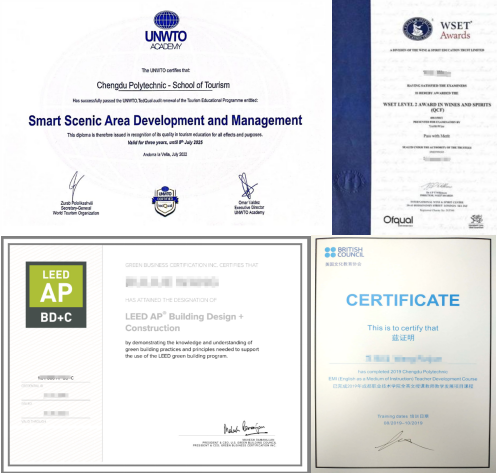Click the blurred recipient name on WSET certificate
497x473 pixels.
coord(437,73)
